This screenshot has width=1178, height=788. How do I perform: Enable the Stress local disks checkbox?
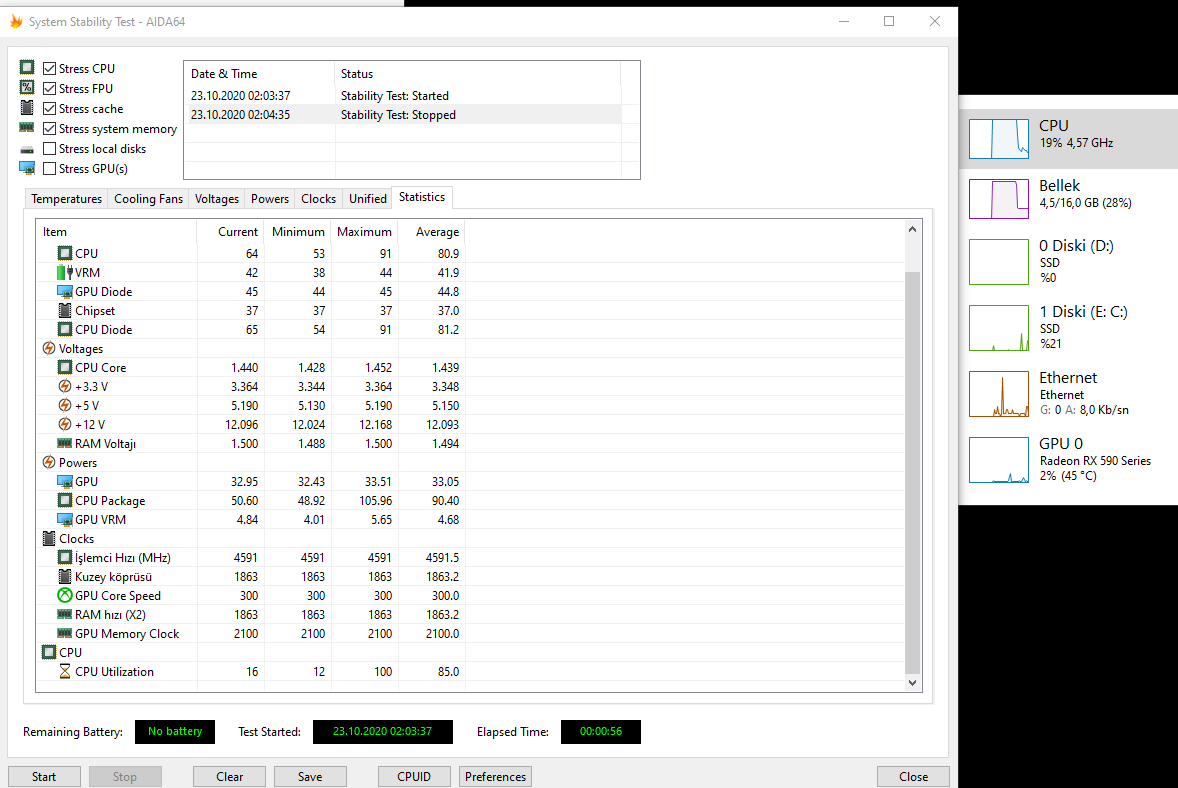click(50, 149)
